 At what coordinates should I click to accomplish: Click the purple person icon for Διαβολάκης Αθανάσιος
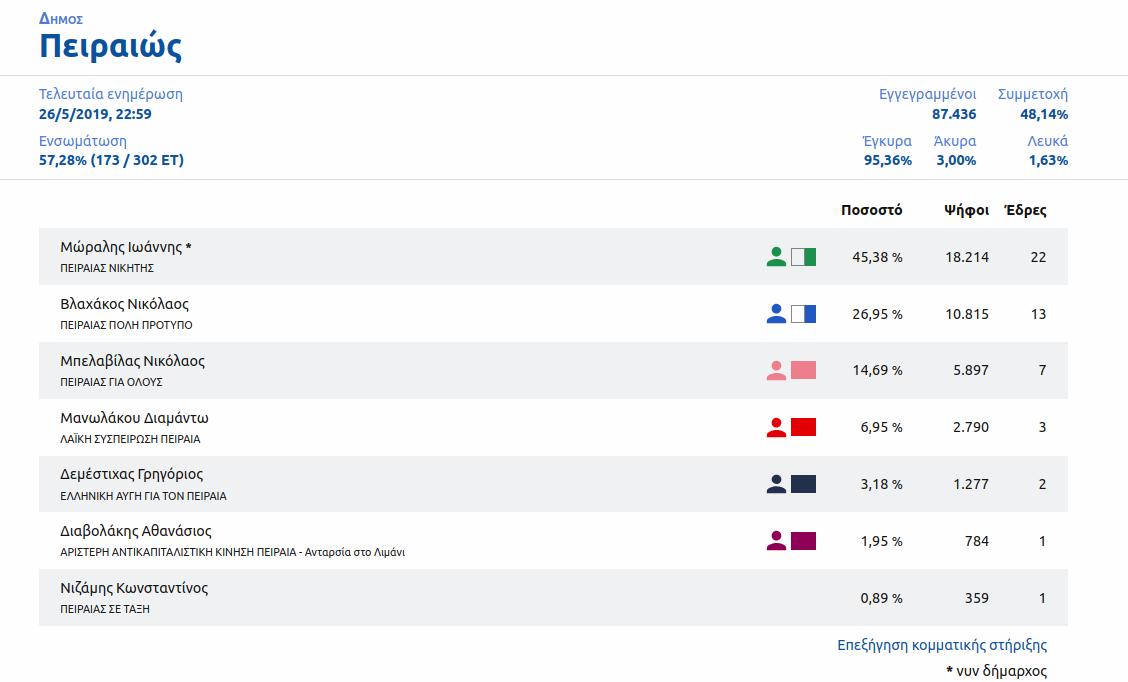click(776, 541)
